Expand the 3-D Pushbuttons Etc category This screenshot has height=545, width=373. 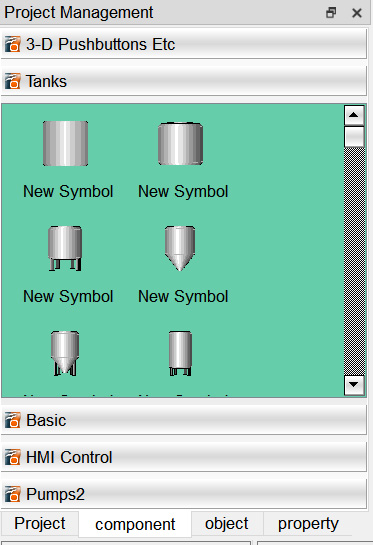184,44
